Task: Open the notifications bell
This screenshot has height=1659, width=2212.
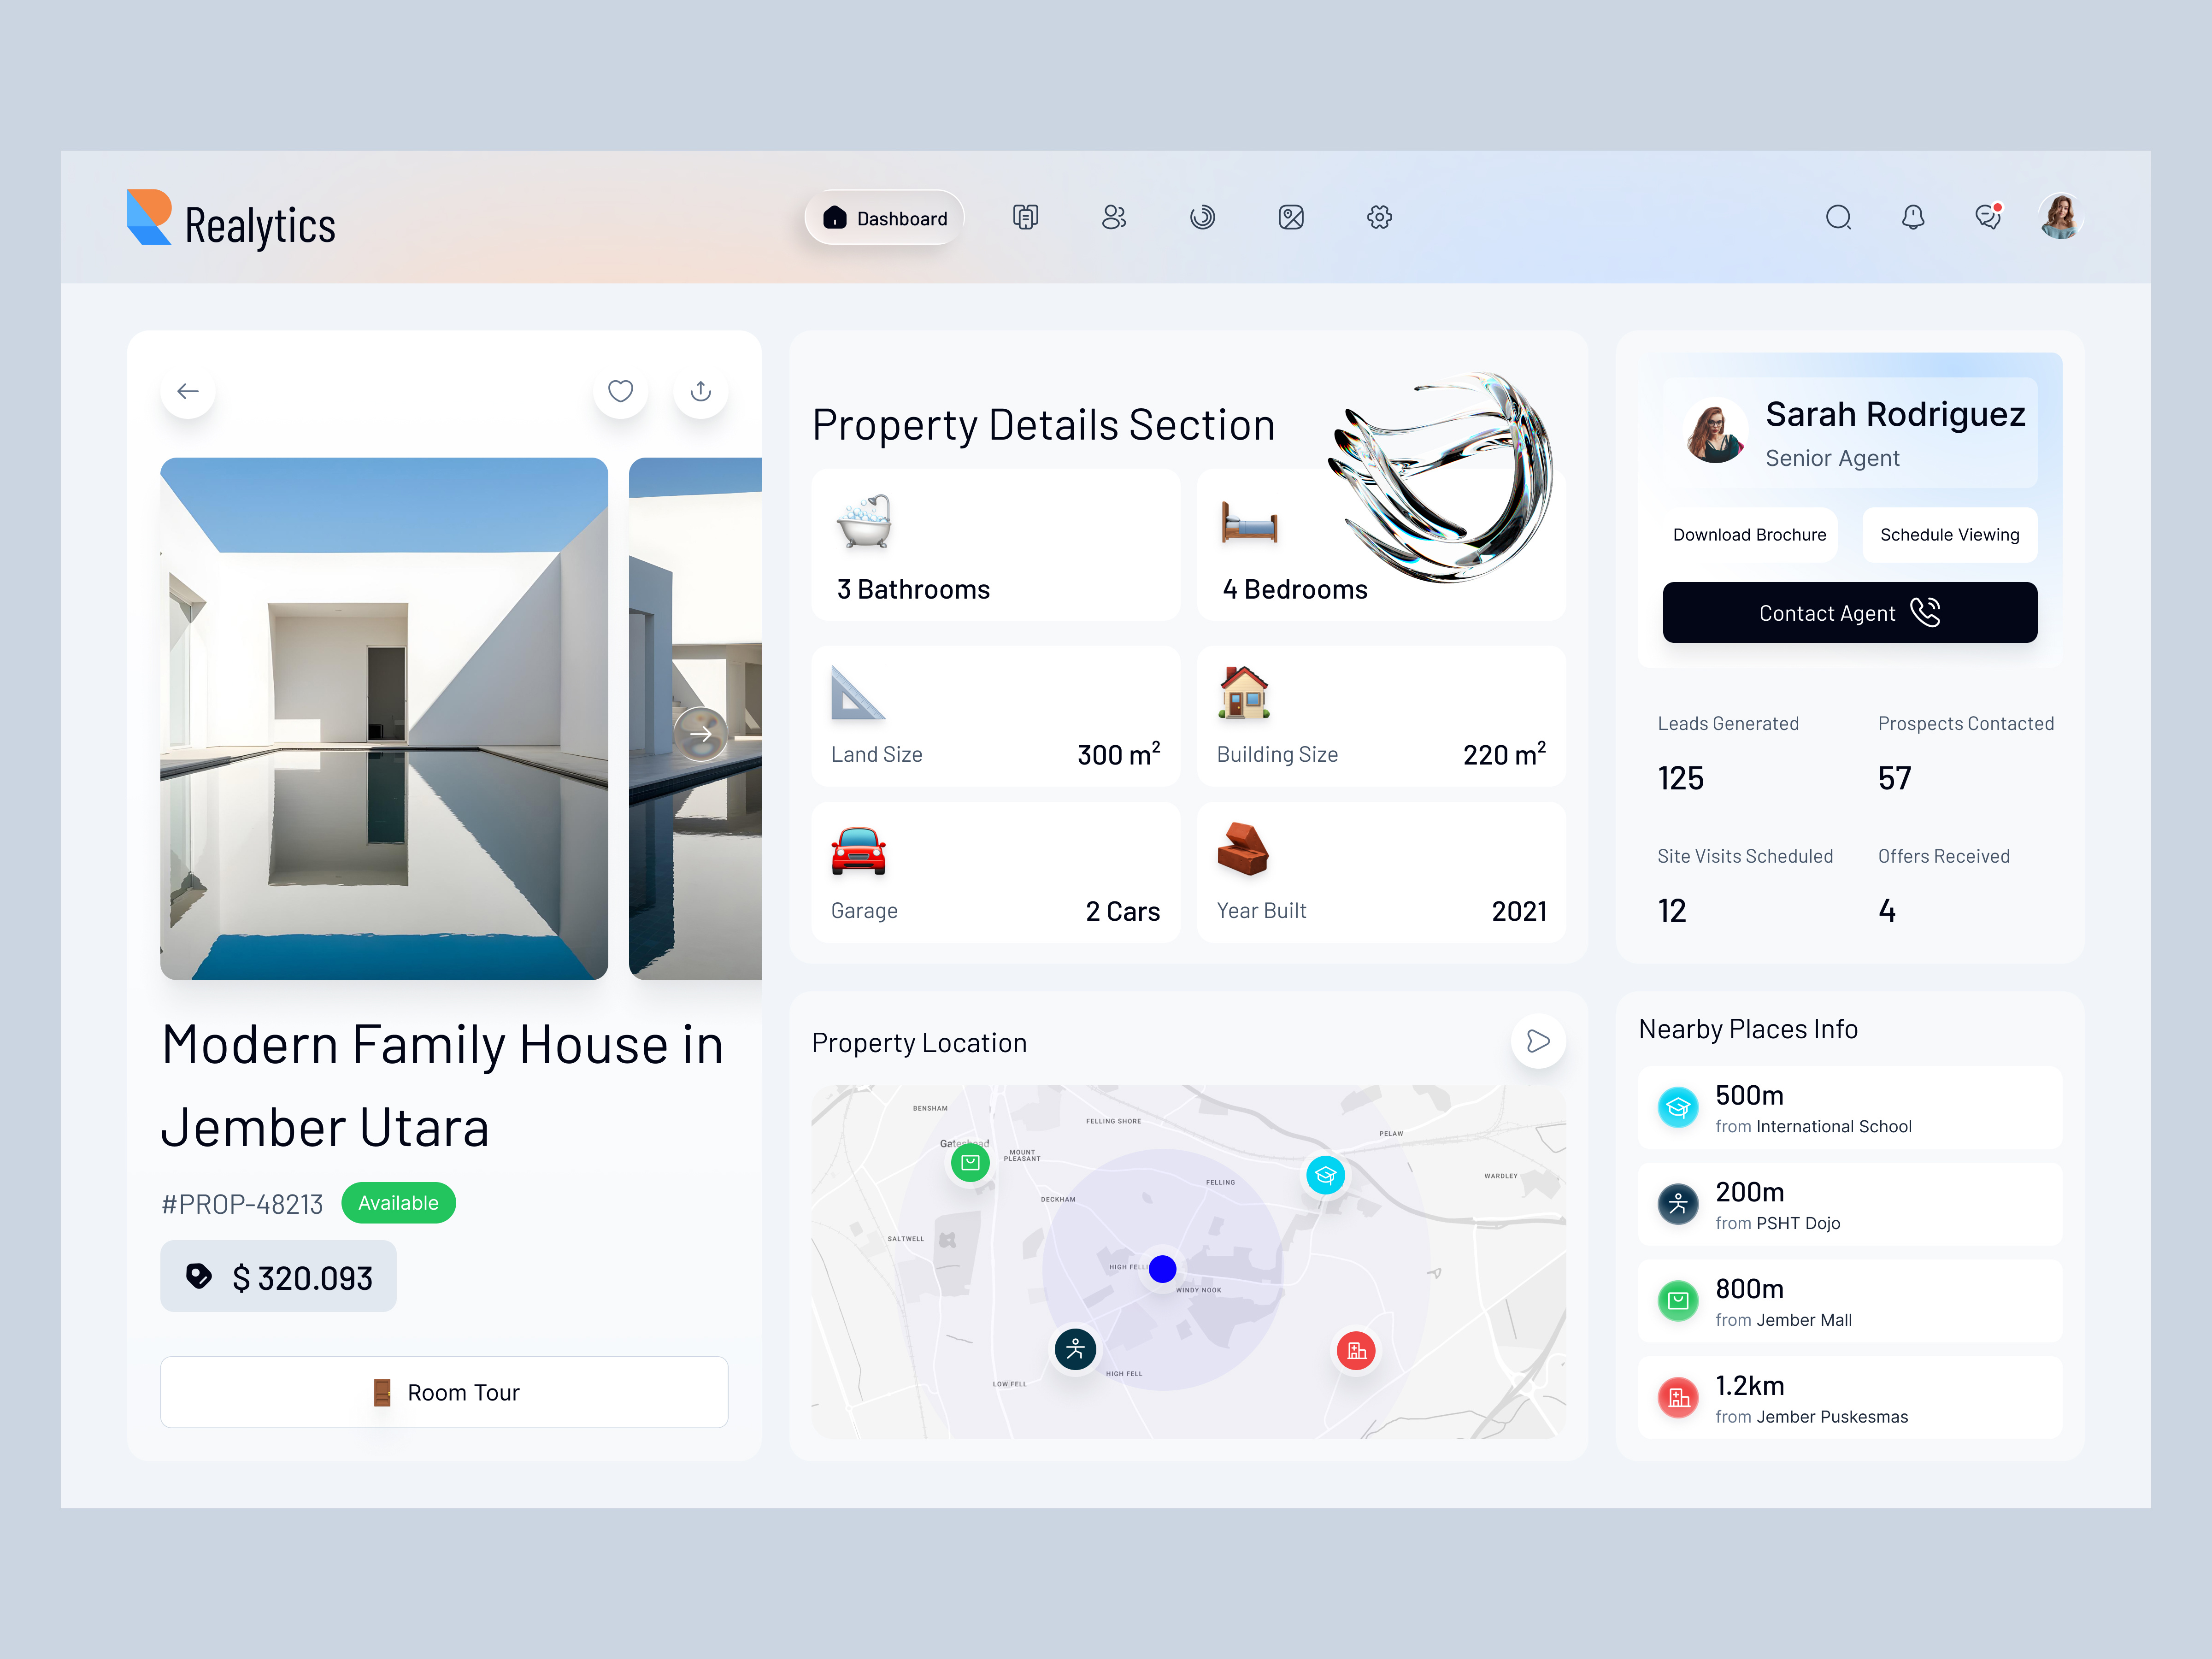Action: click(1913, 218)
